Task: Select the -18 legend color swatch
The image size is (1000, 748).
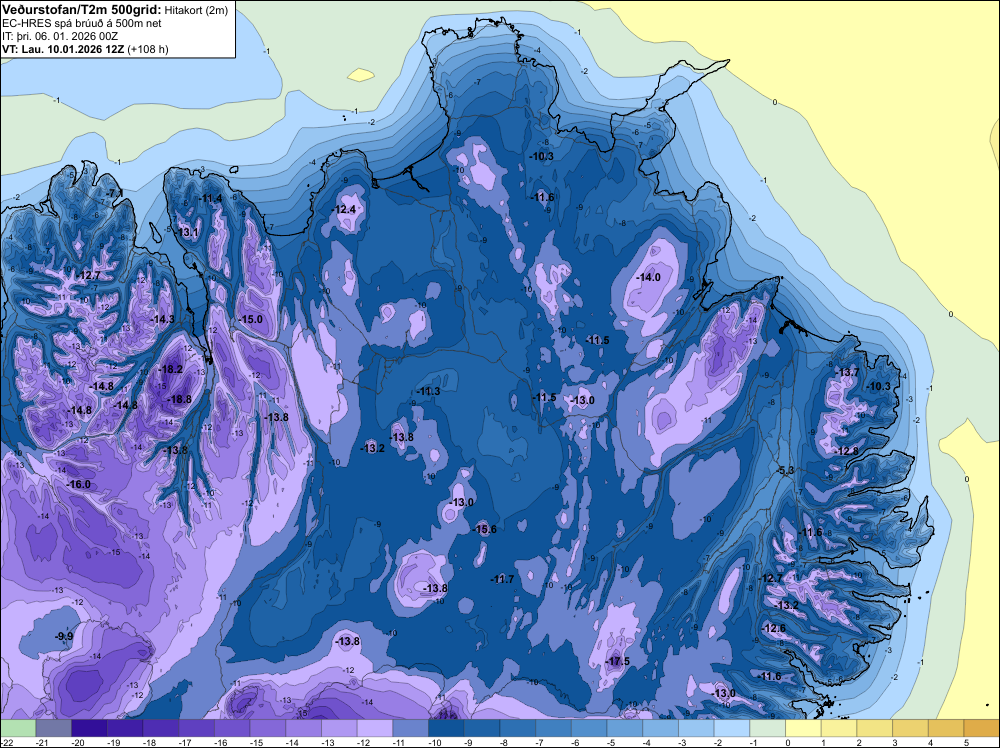Action: [161, 728]
